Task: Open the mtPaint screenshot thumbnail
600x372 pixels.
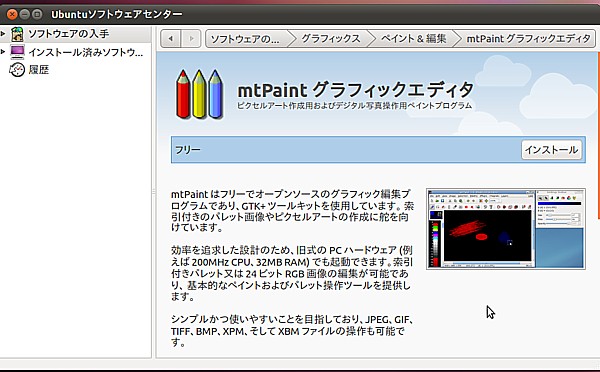Action: click(x=506, y=229)
